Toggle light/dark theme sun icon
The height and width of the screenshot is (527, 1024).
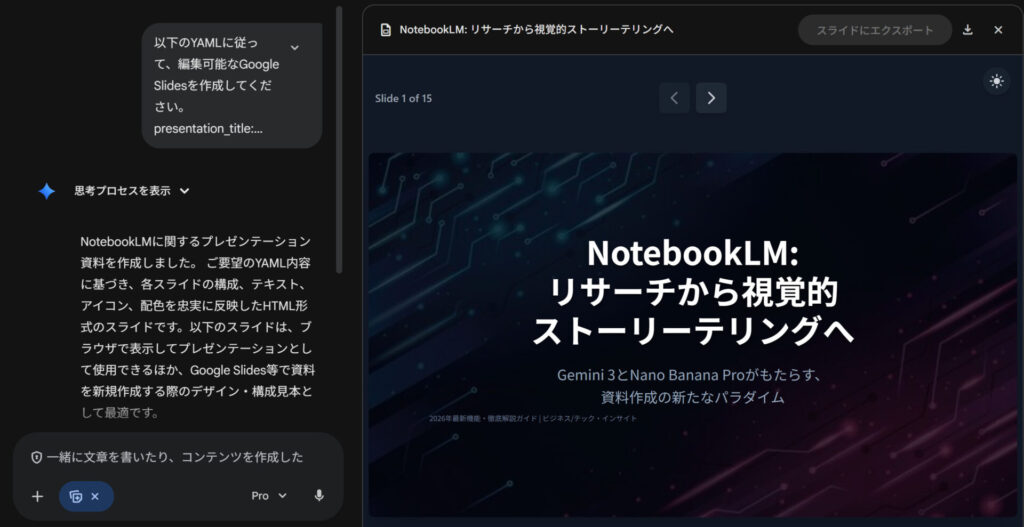(x=996, y=81)
